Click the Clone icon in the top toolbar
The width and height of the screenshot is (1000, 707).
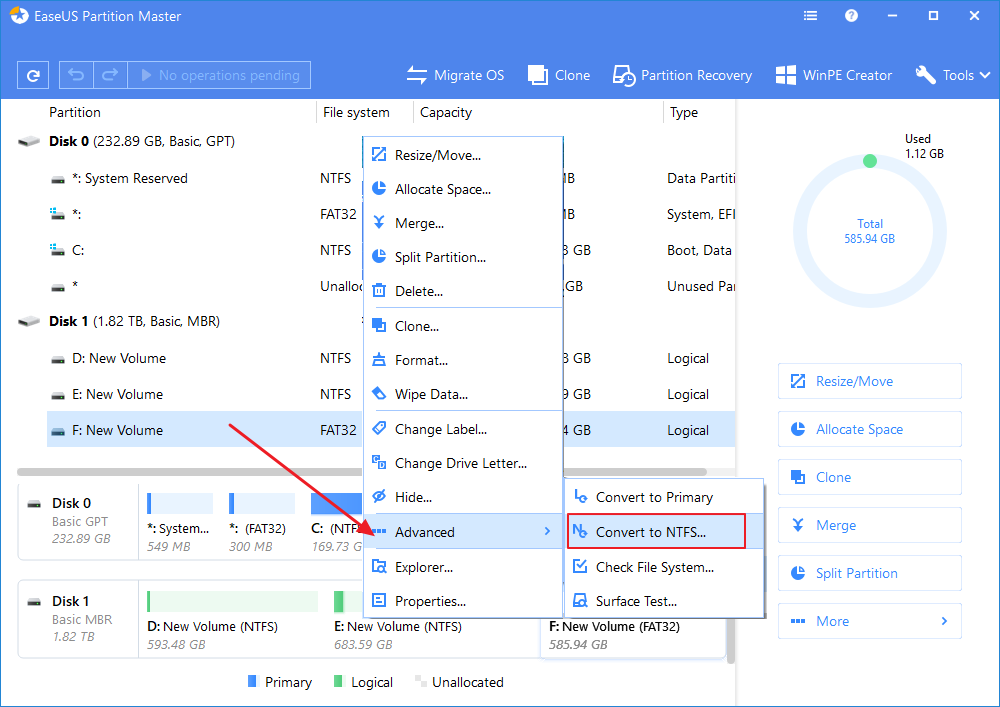(559, 75)
